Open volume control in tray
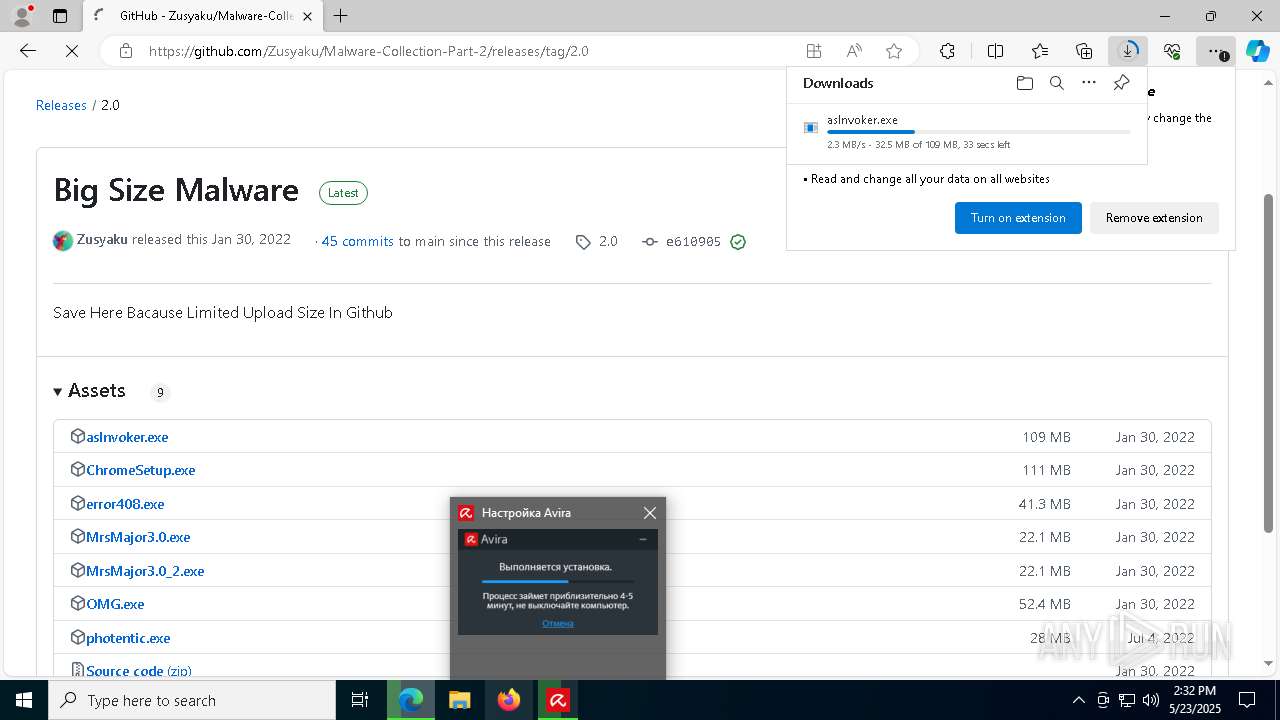The width and height of the screenshot is (1280, 720). tap(1150, 700)
